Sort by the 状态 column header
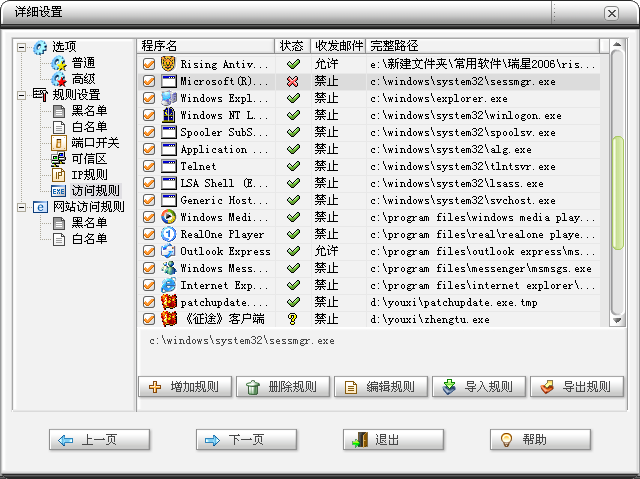640x479 pixels. [293, 46]
